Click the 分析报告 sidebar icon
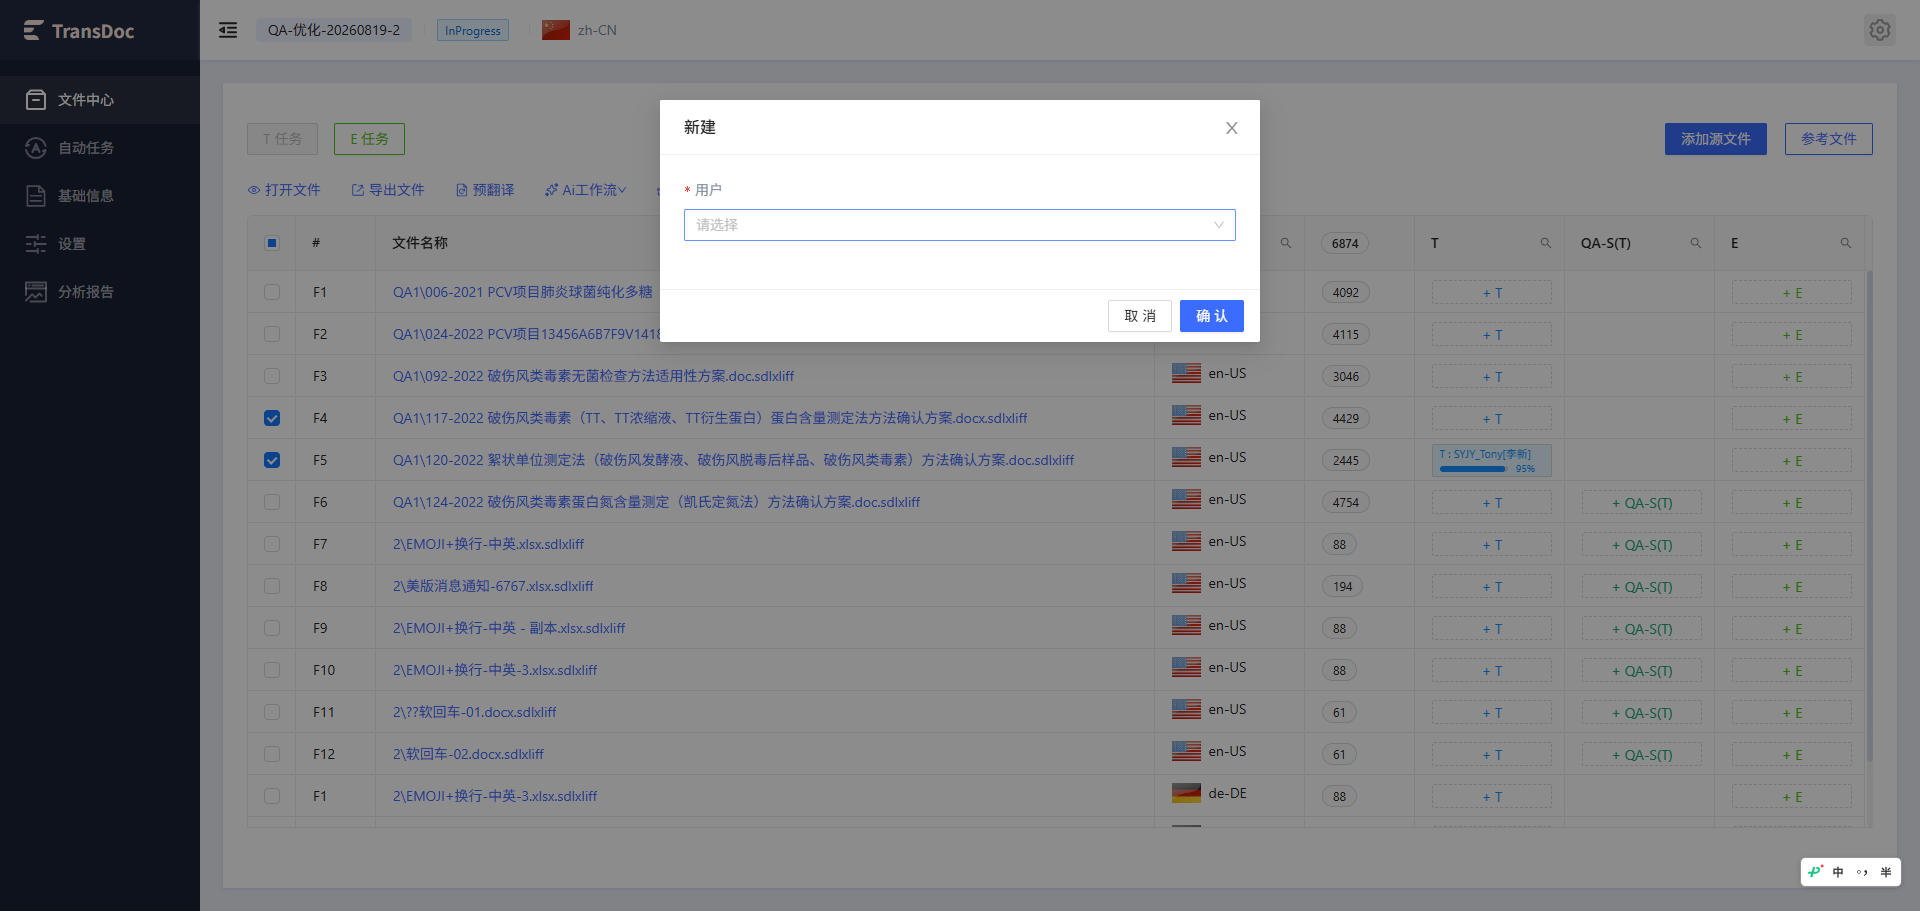 [36, 292]
